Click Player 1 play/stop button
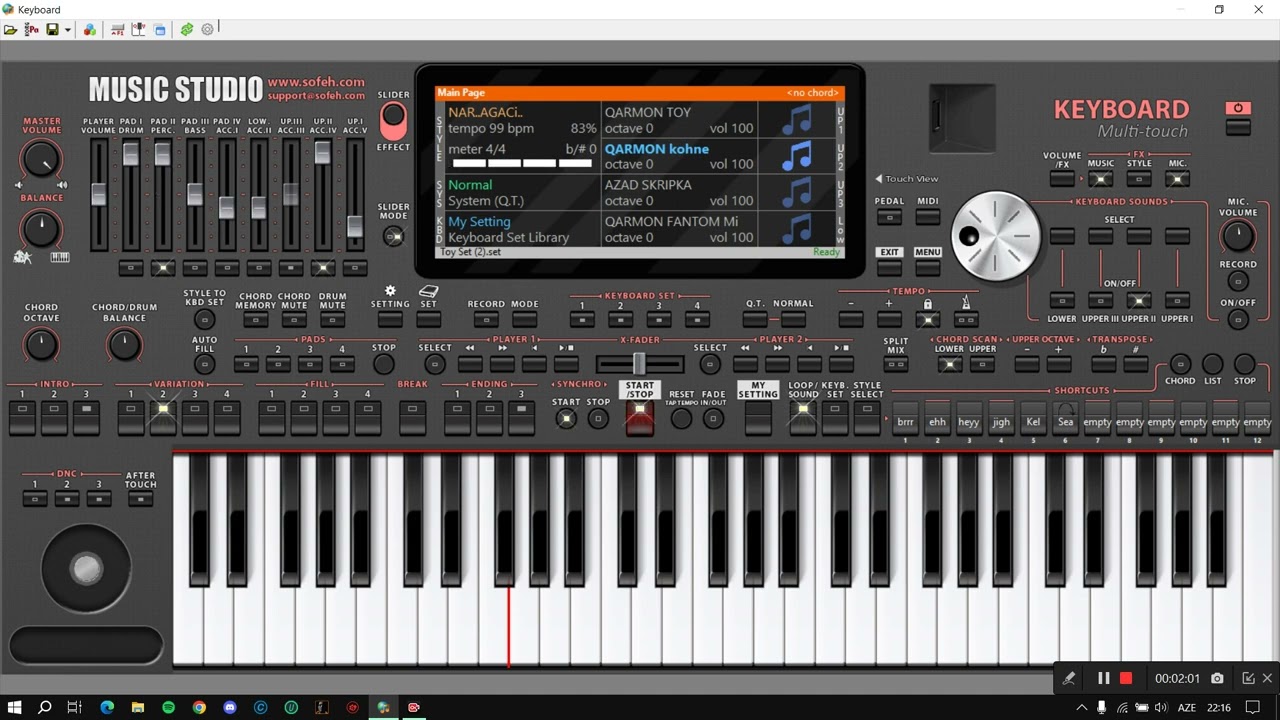 pos(566,365)
